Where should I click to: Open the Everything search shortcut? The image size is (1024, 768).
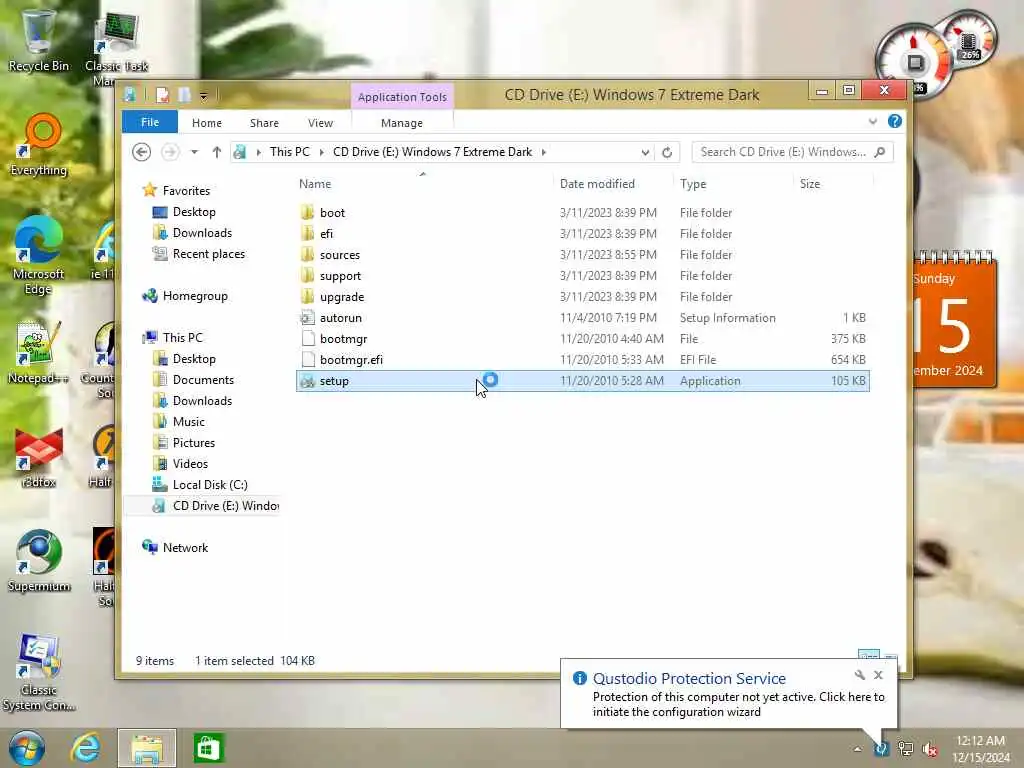[x=39, y=145]
